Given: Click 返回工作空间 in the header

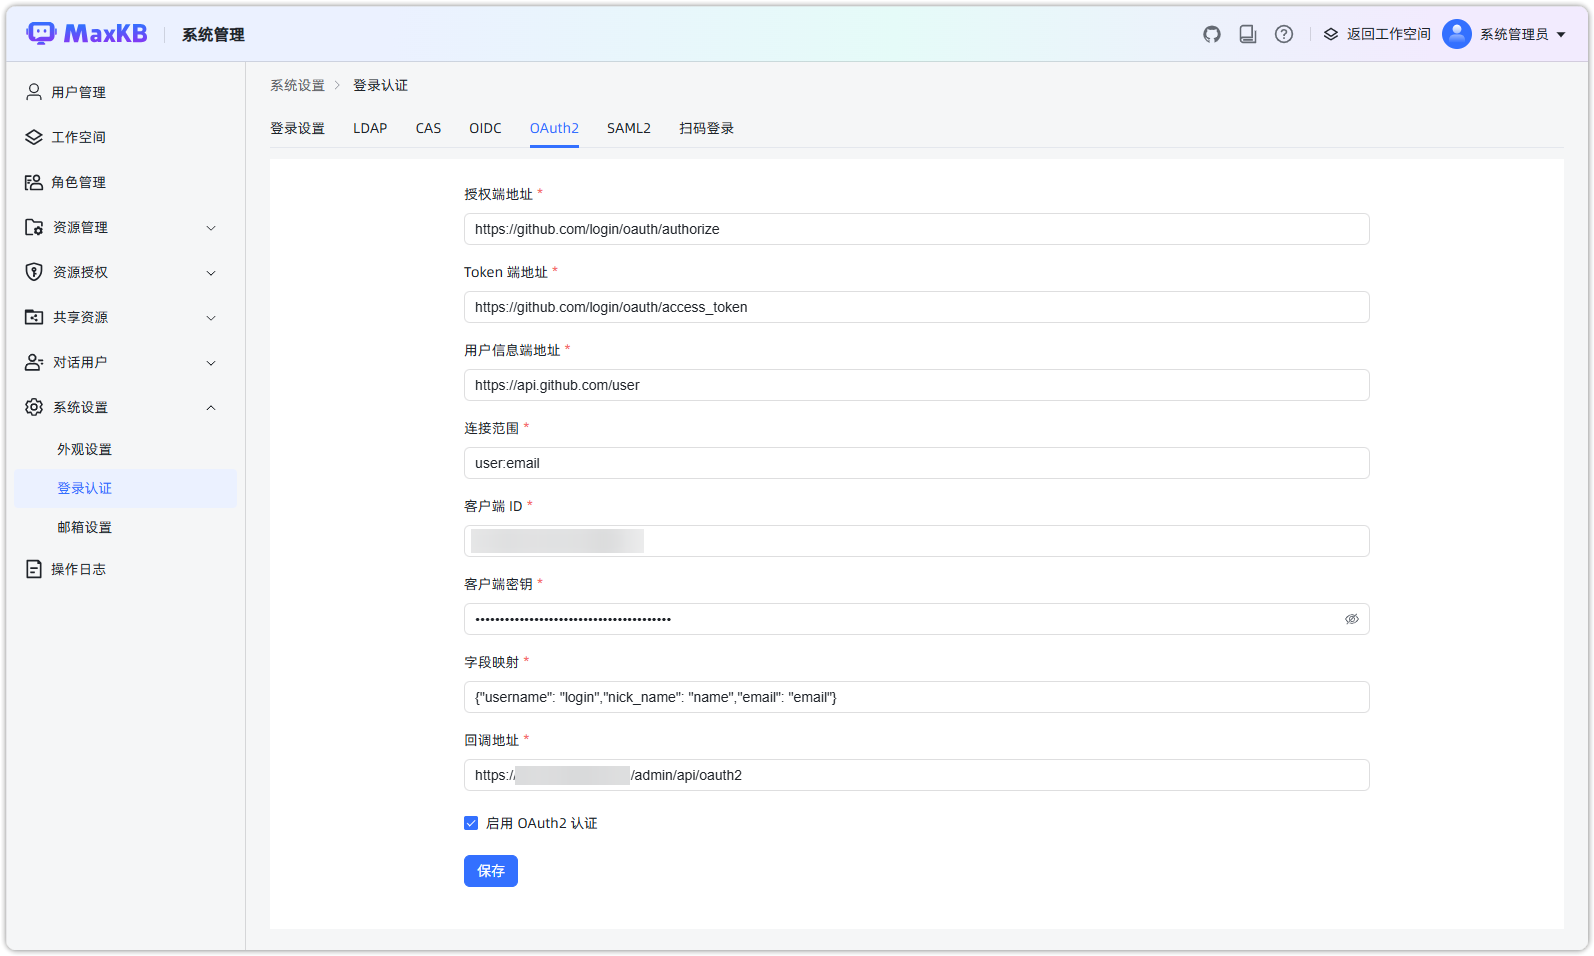Looking at the screenshot, I should tap(1377, 34).
